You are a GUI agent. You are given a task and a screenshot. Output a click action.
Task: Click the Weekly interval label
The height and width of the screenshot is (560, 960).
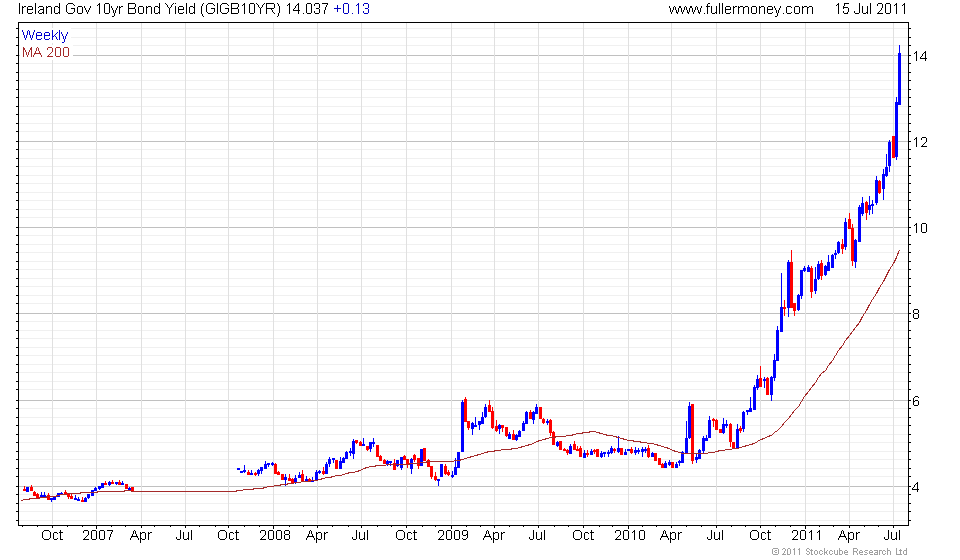click(45, 35)
